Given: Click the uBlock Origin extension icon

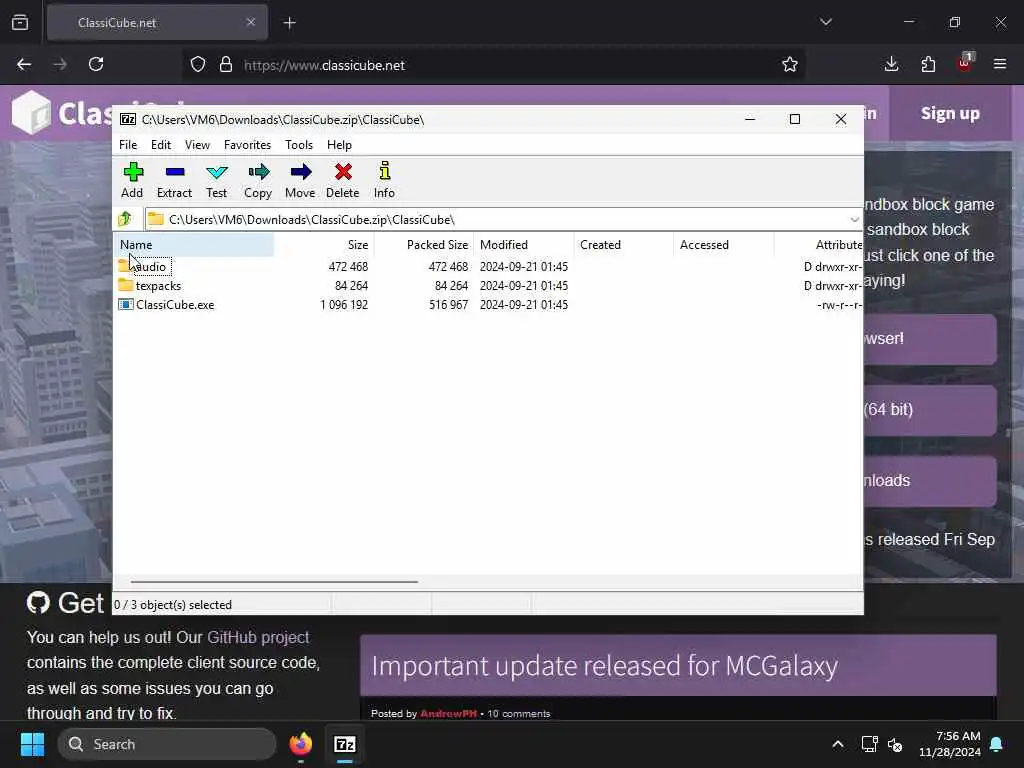Looking at the screenshot, I should 965,63.
